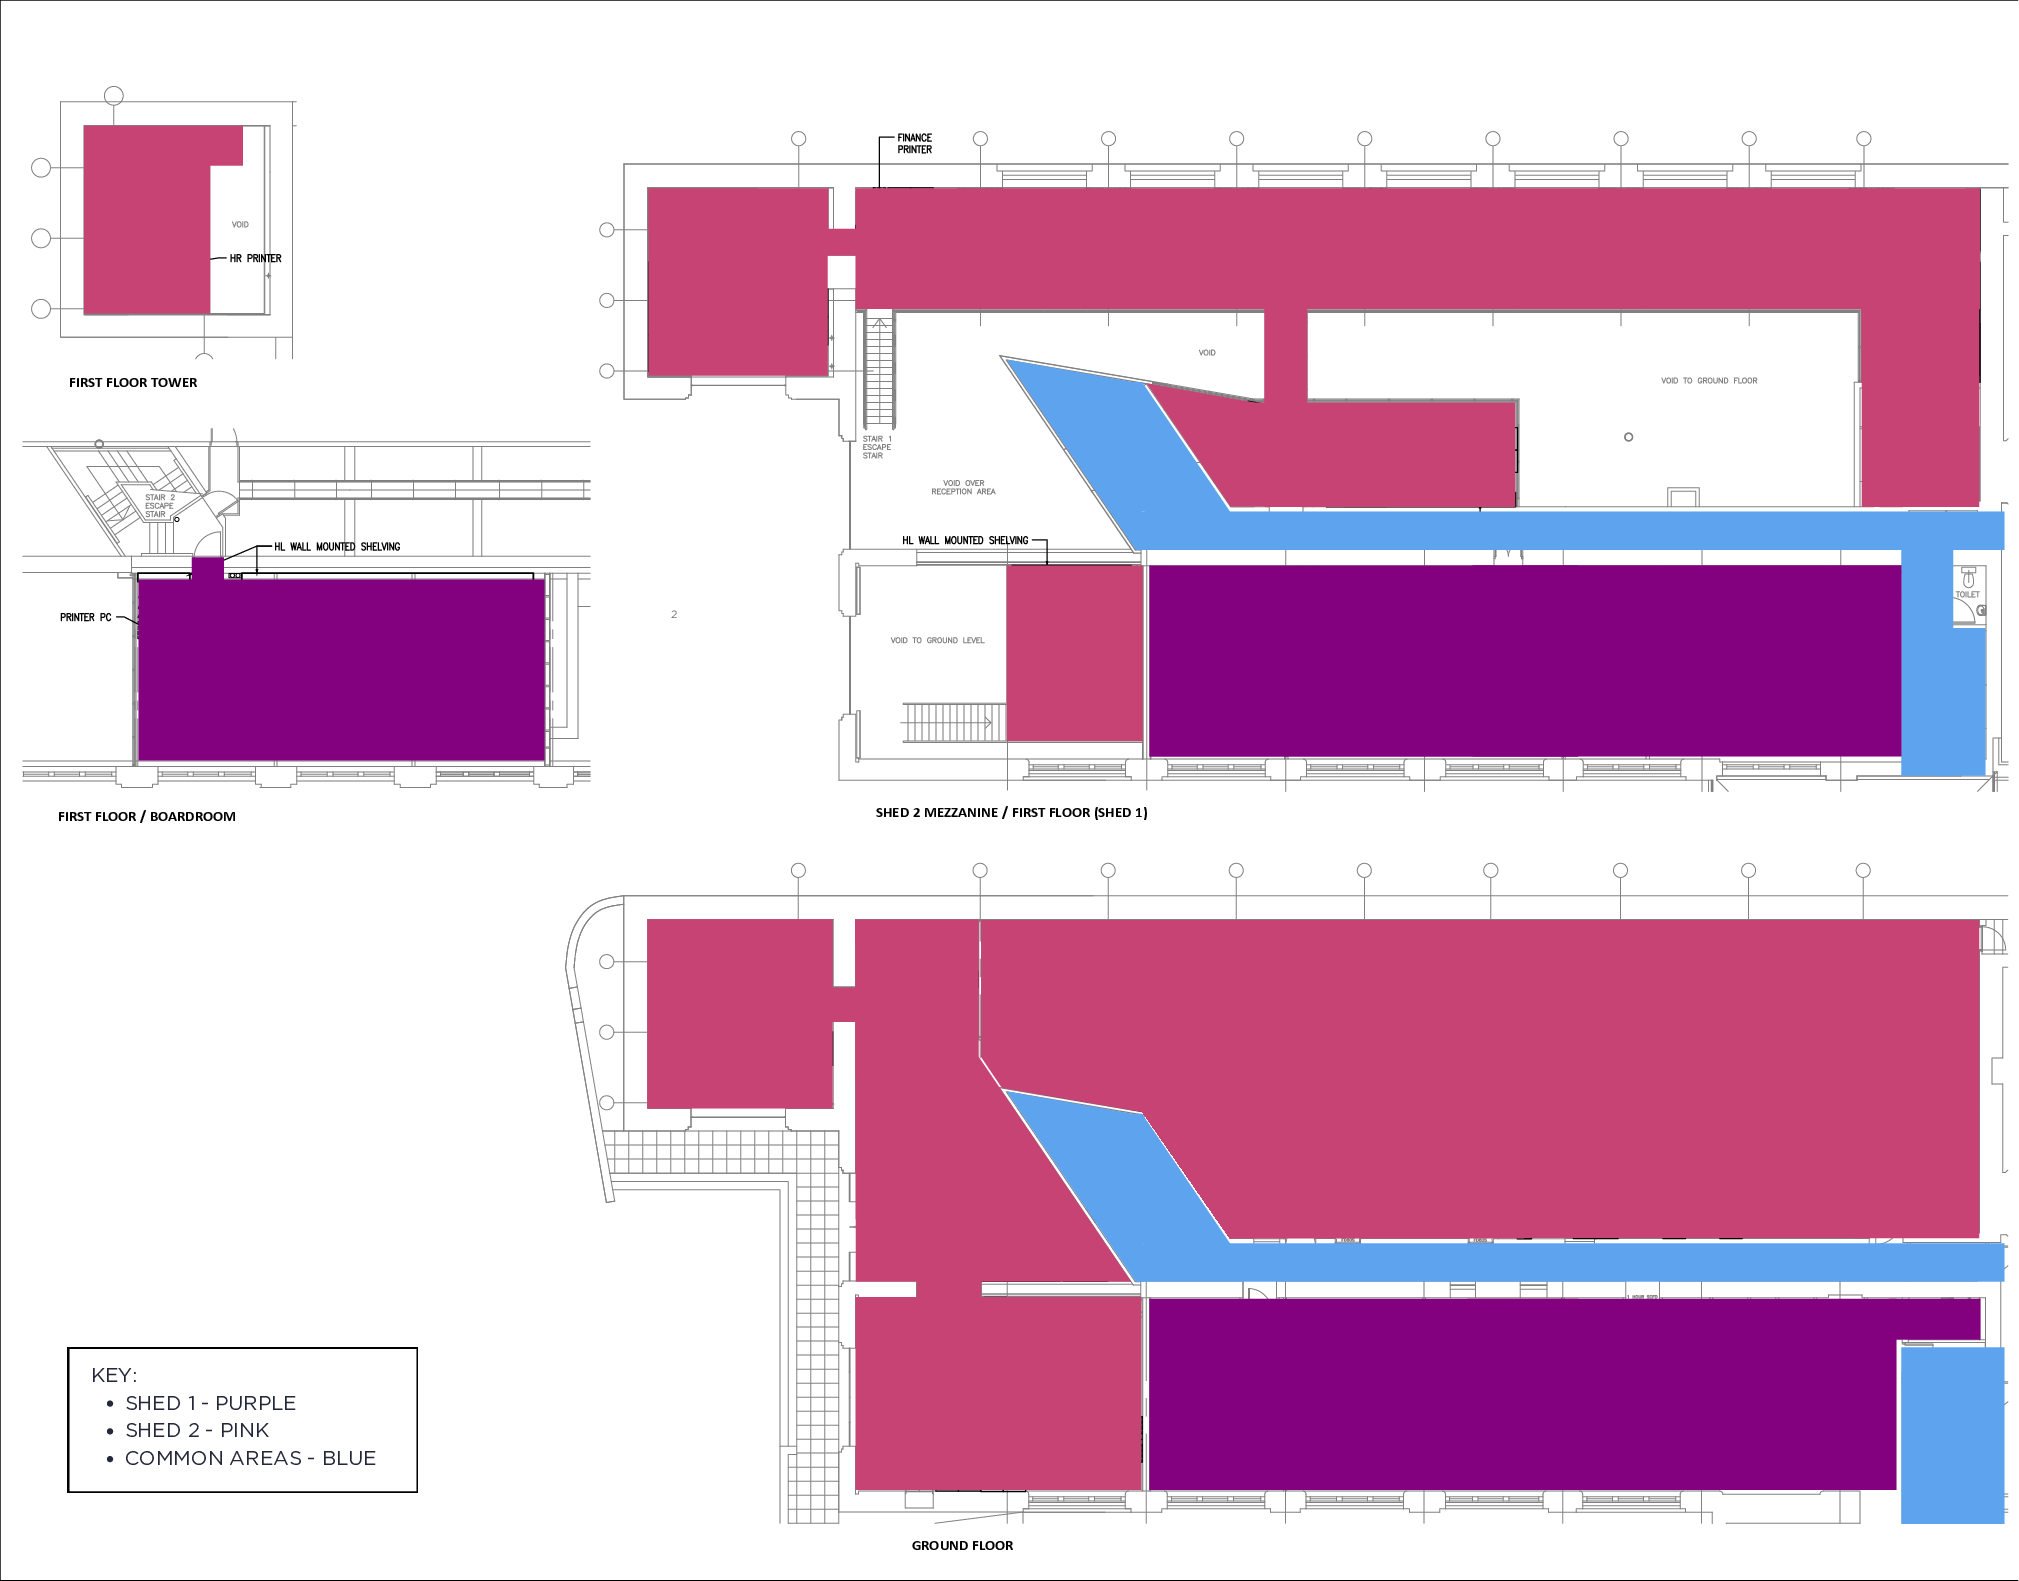Click the purple Shed 1 area on mezzanine plan
Image resolution: width=2019 pixels, height=1581 pixels.
coord(1524,661)
